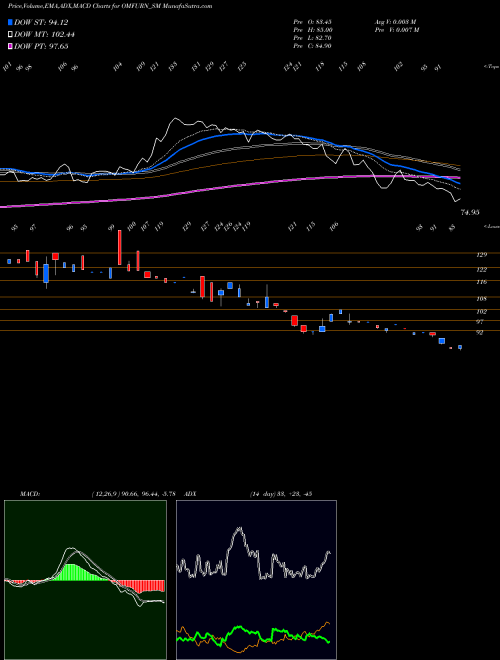Click the 'Pre H: 85.00' high value
The width and height of the screenshot is (500, 660).
tap(313, 30)
